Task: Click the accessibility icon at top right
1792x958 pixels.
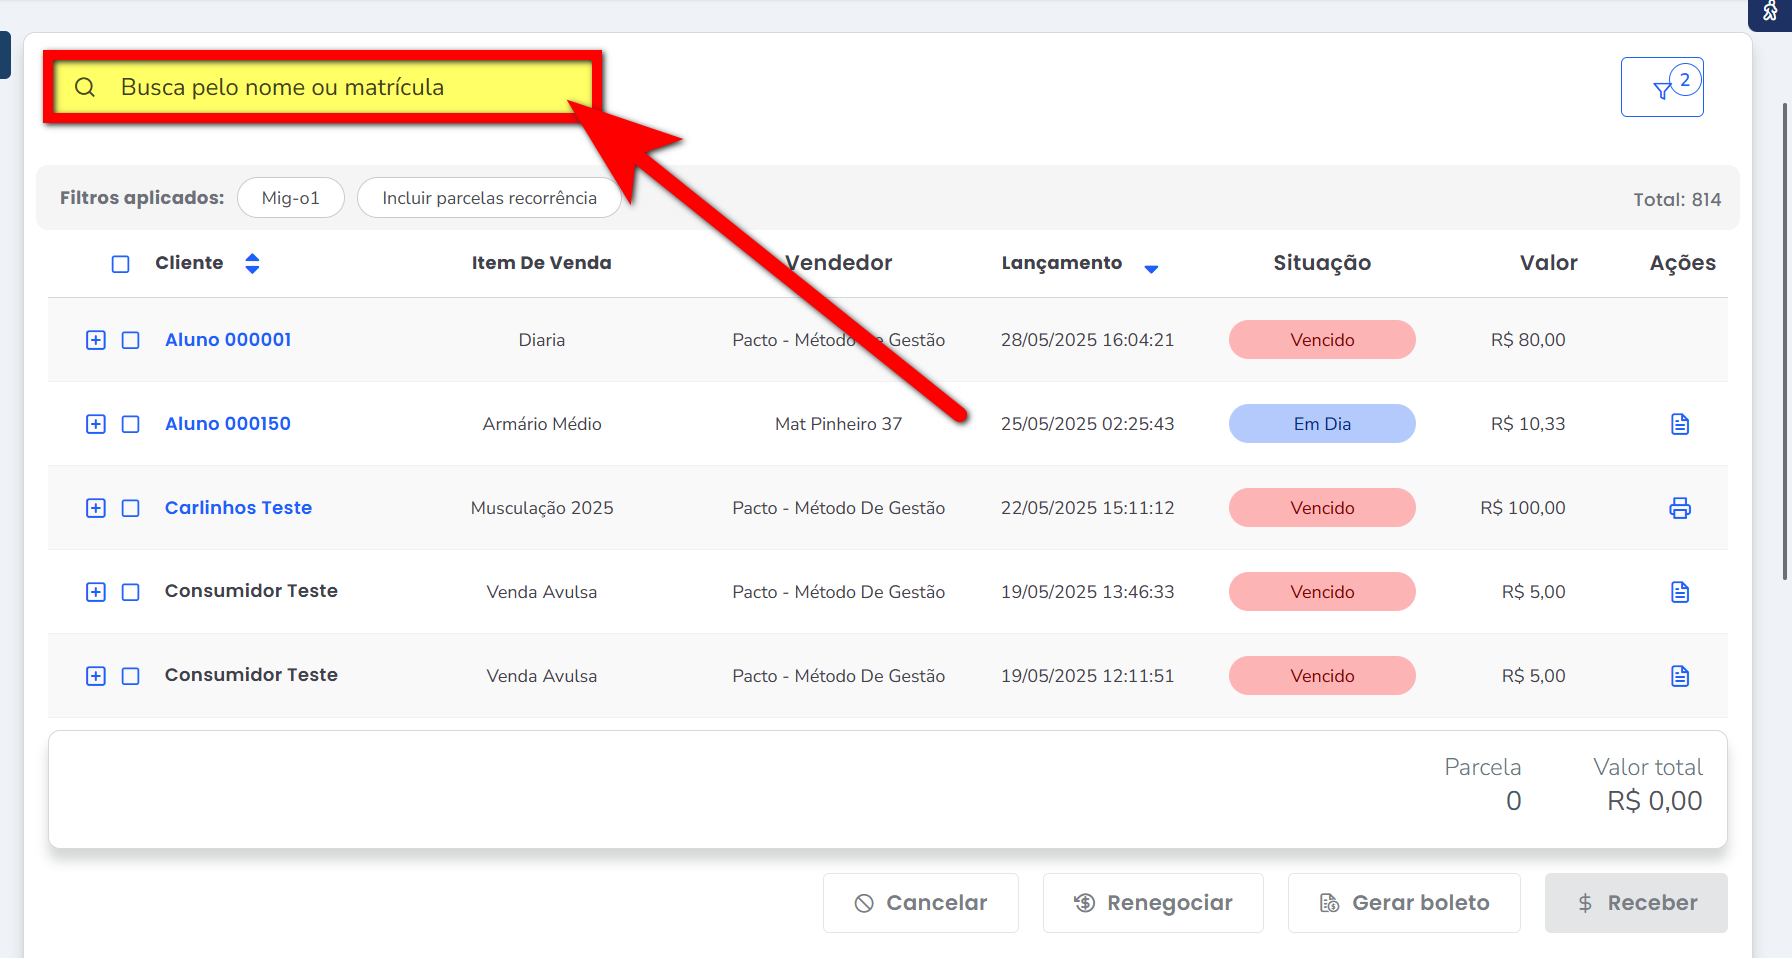Action: coord(1770,11)
